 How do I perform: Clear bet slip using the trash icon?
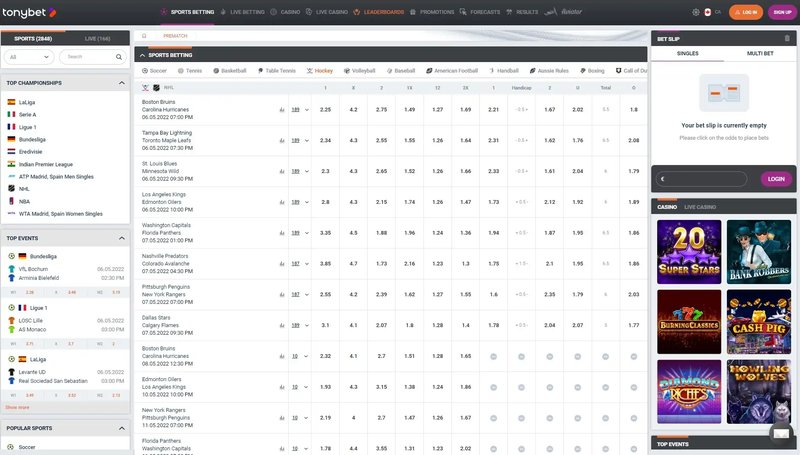788,38
